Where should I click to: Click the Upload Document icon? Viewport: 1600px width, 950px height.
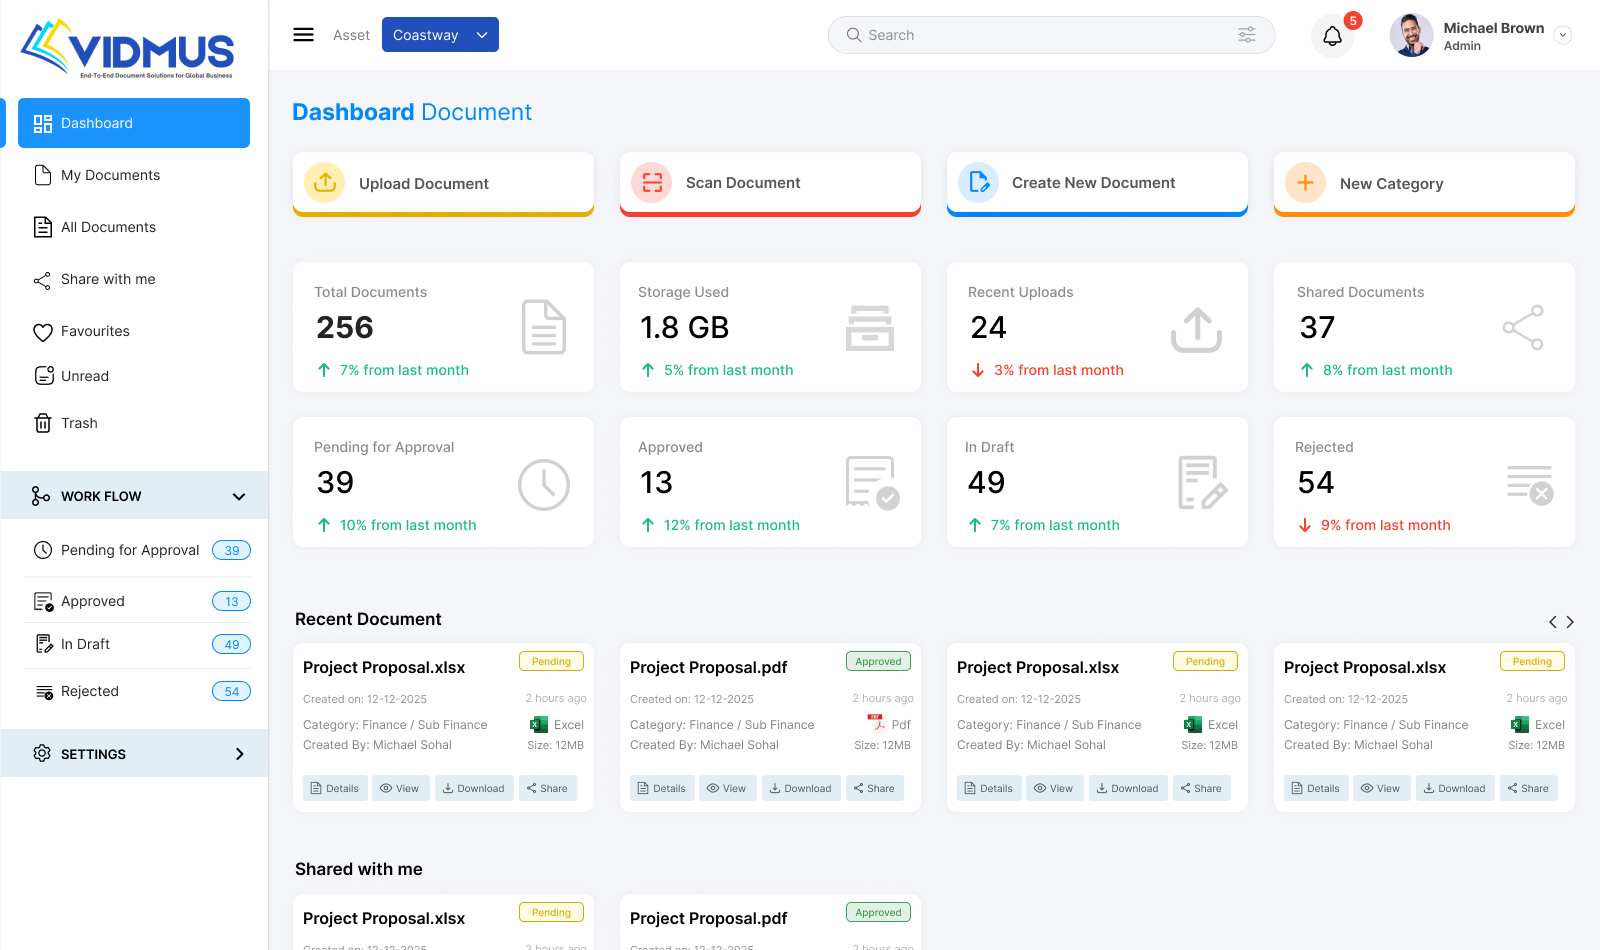point(325,183)
